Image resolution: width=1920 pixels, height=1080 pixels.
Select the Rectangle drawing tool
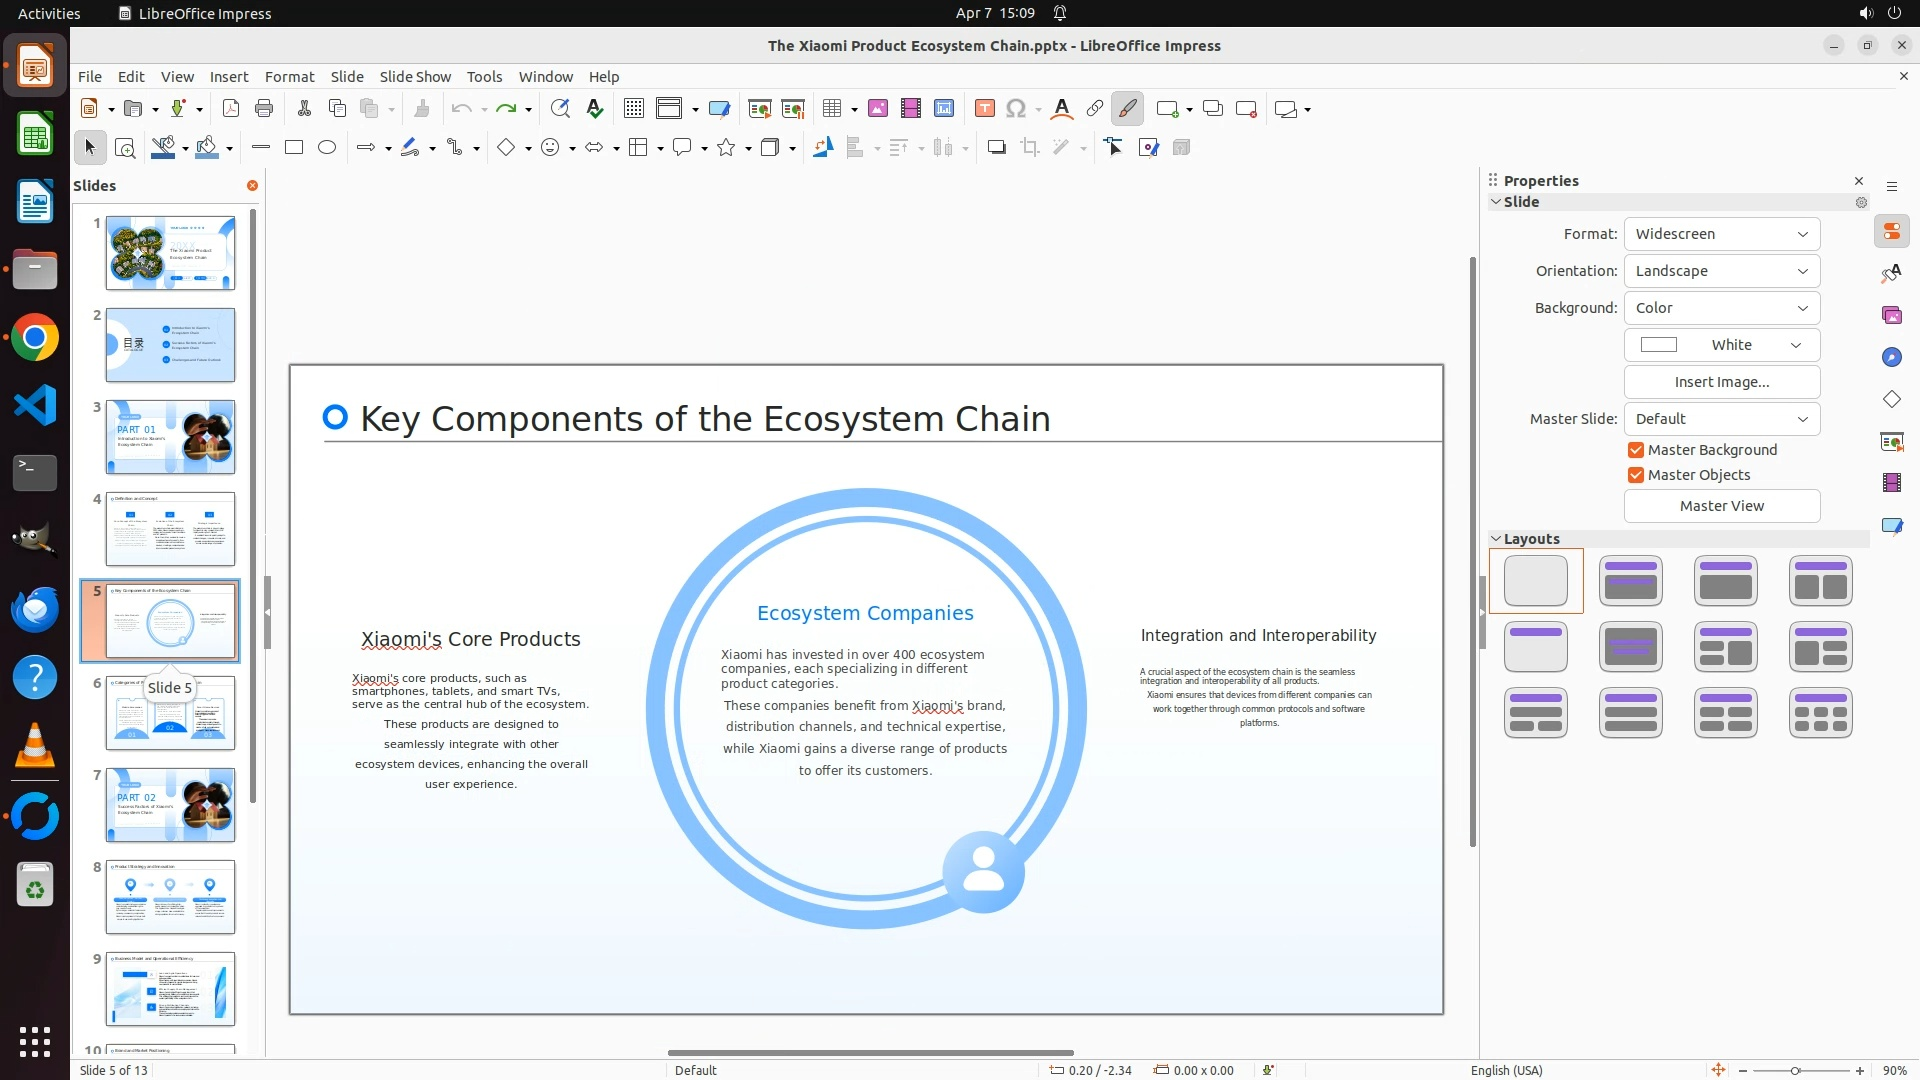click(294, 148)
